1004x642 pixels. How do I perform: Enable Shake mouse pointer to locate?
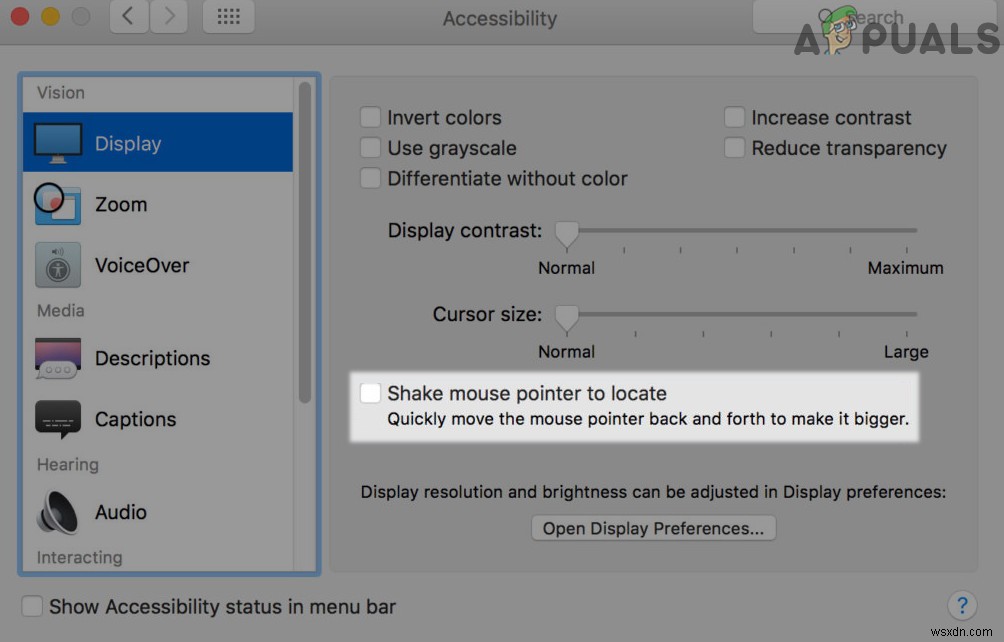click(370, 393)
